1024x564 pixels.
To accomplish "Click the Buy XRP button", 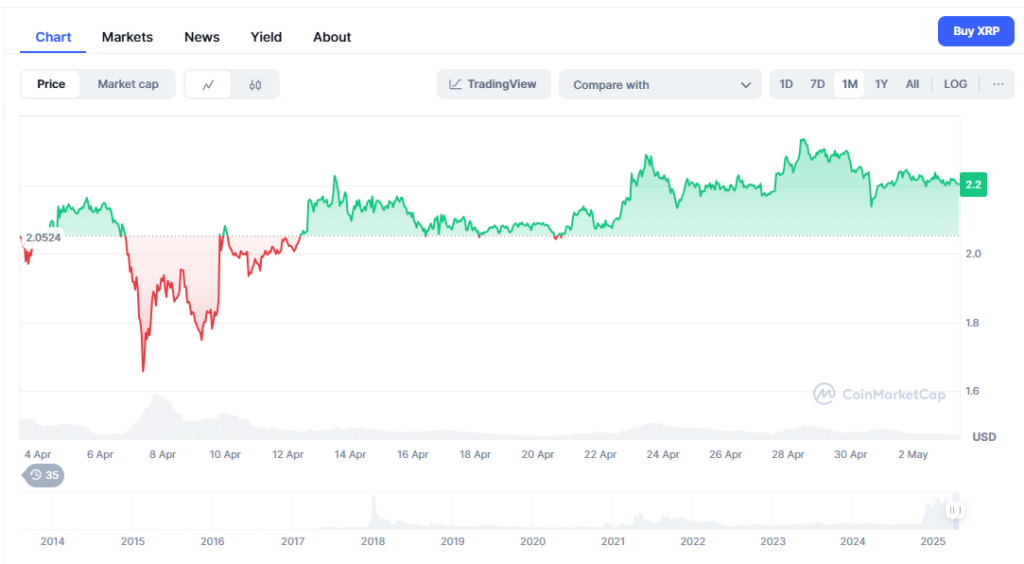I will 976,31.
